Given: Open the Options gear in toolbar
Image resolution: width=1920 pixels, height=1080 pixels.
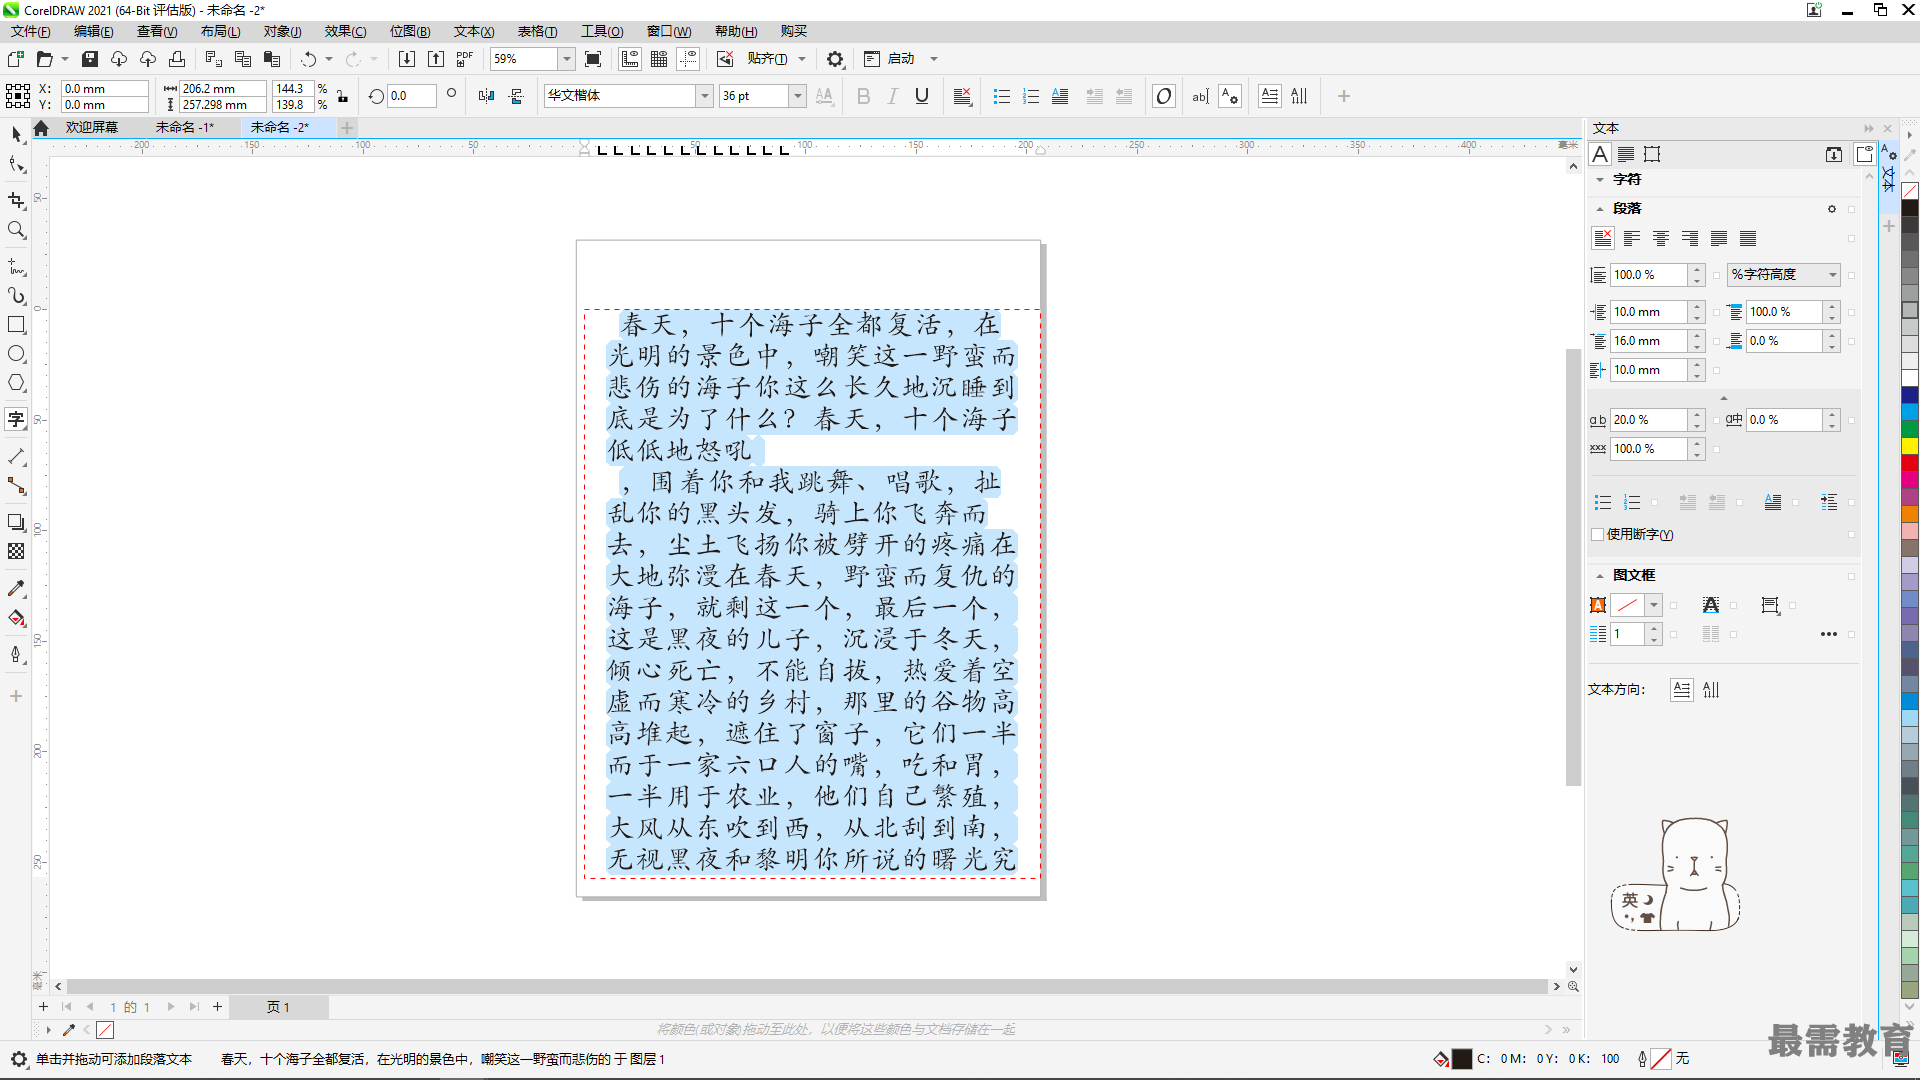Looking at the screenshot, I should coord(835,59).
